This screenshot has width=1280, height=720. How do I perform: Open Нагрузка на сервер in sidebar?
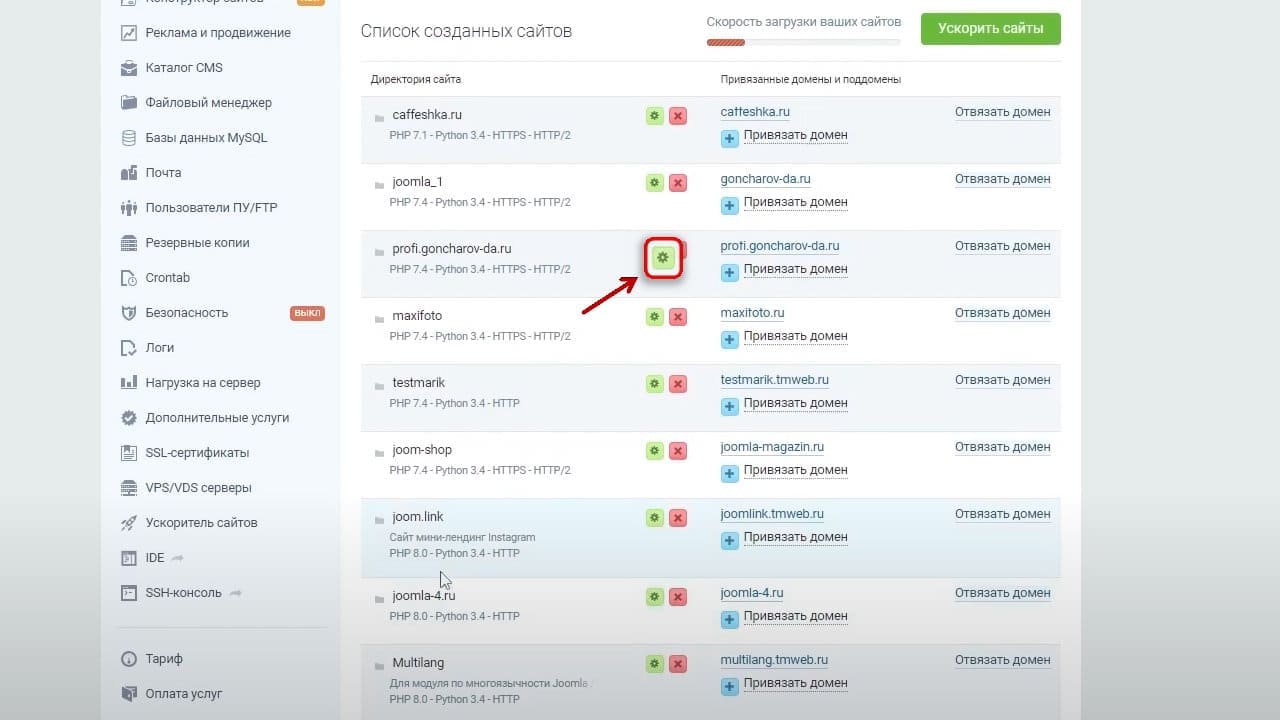point(191,383)
